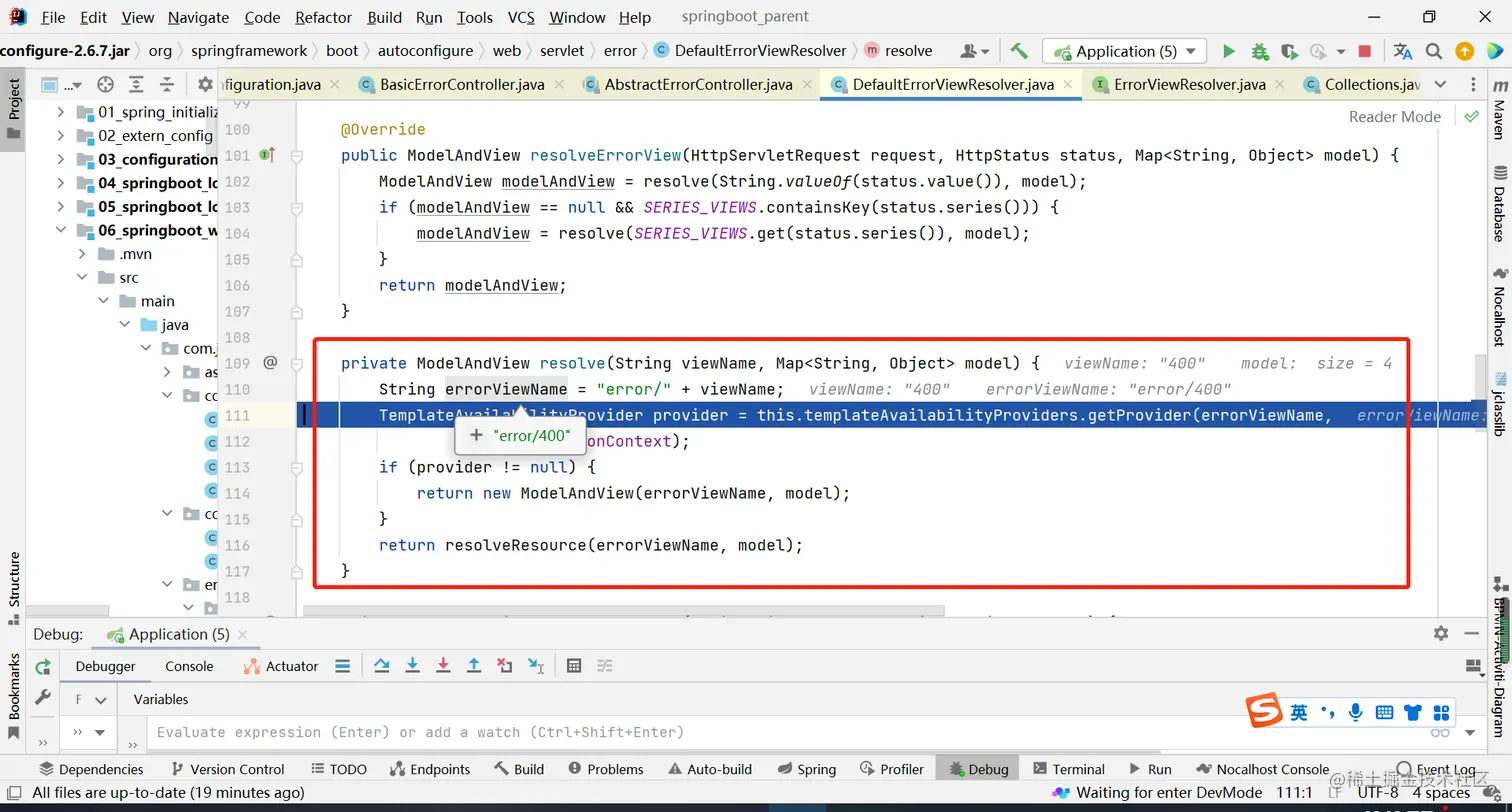Toggle the Maven tool window
The height and width of the screenshot is (812, 1512).
pyautogui.click(x=1499, y=111)
